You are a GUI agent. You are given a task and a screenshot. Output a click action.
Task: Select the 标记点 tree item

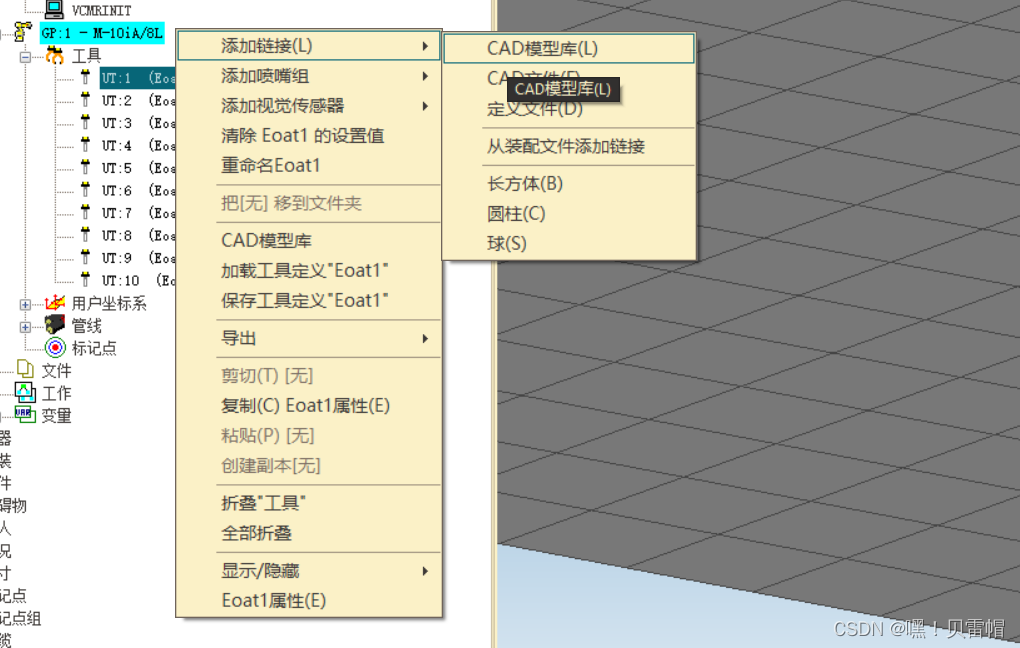(x=94, y=348)
